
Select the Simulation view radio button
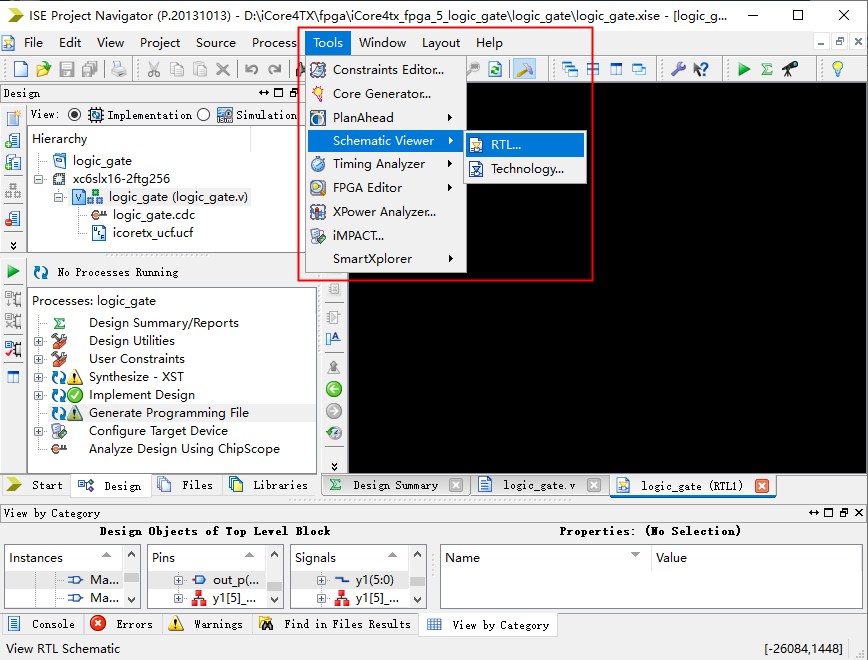coord(204,115)
